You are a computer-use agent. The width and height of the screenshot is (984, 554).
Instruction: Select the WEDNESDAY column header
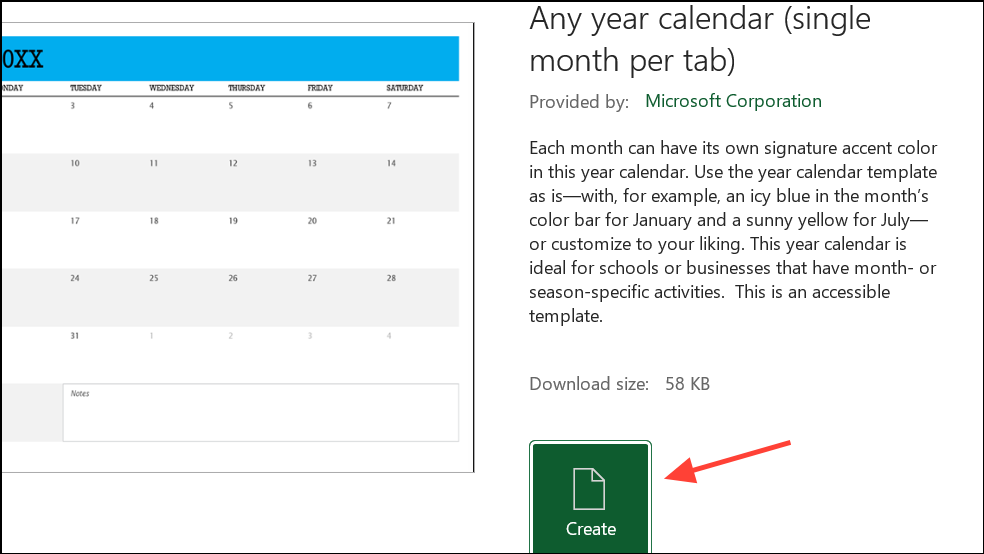(171, 88)
